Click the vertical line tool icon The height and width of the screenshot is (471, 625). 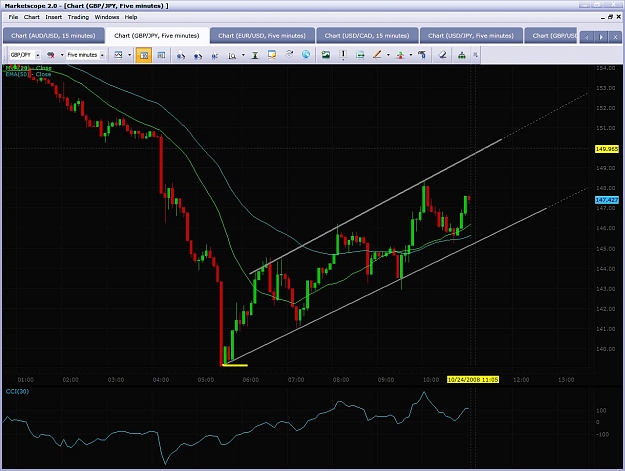coord(343,55)
